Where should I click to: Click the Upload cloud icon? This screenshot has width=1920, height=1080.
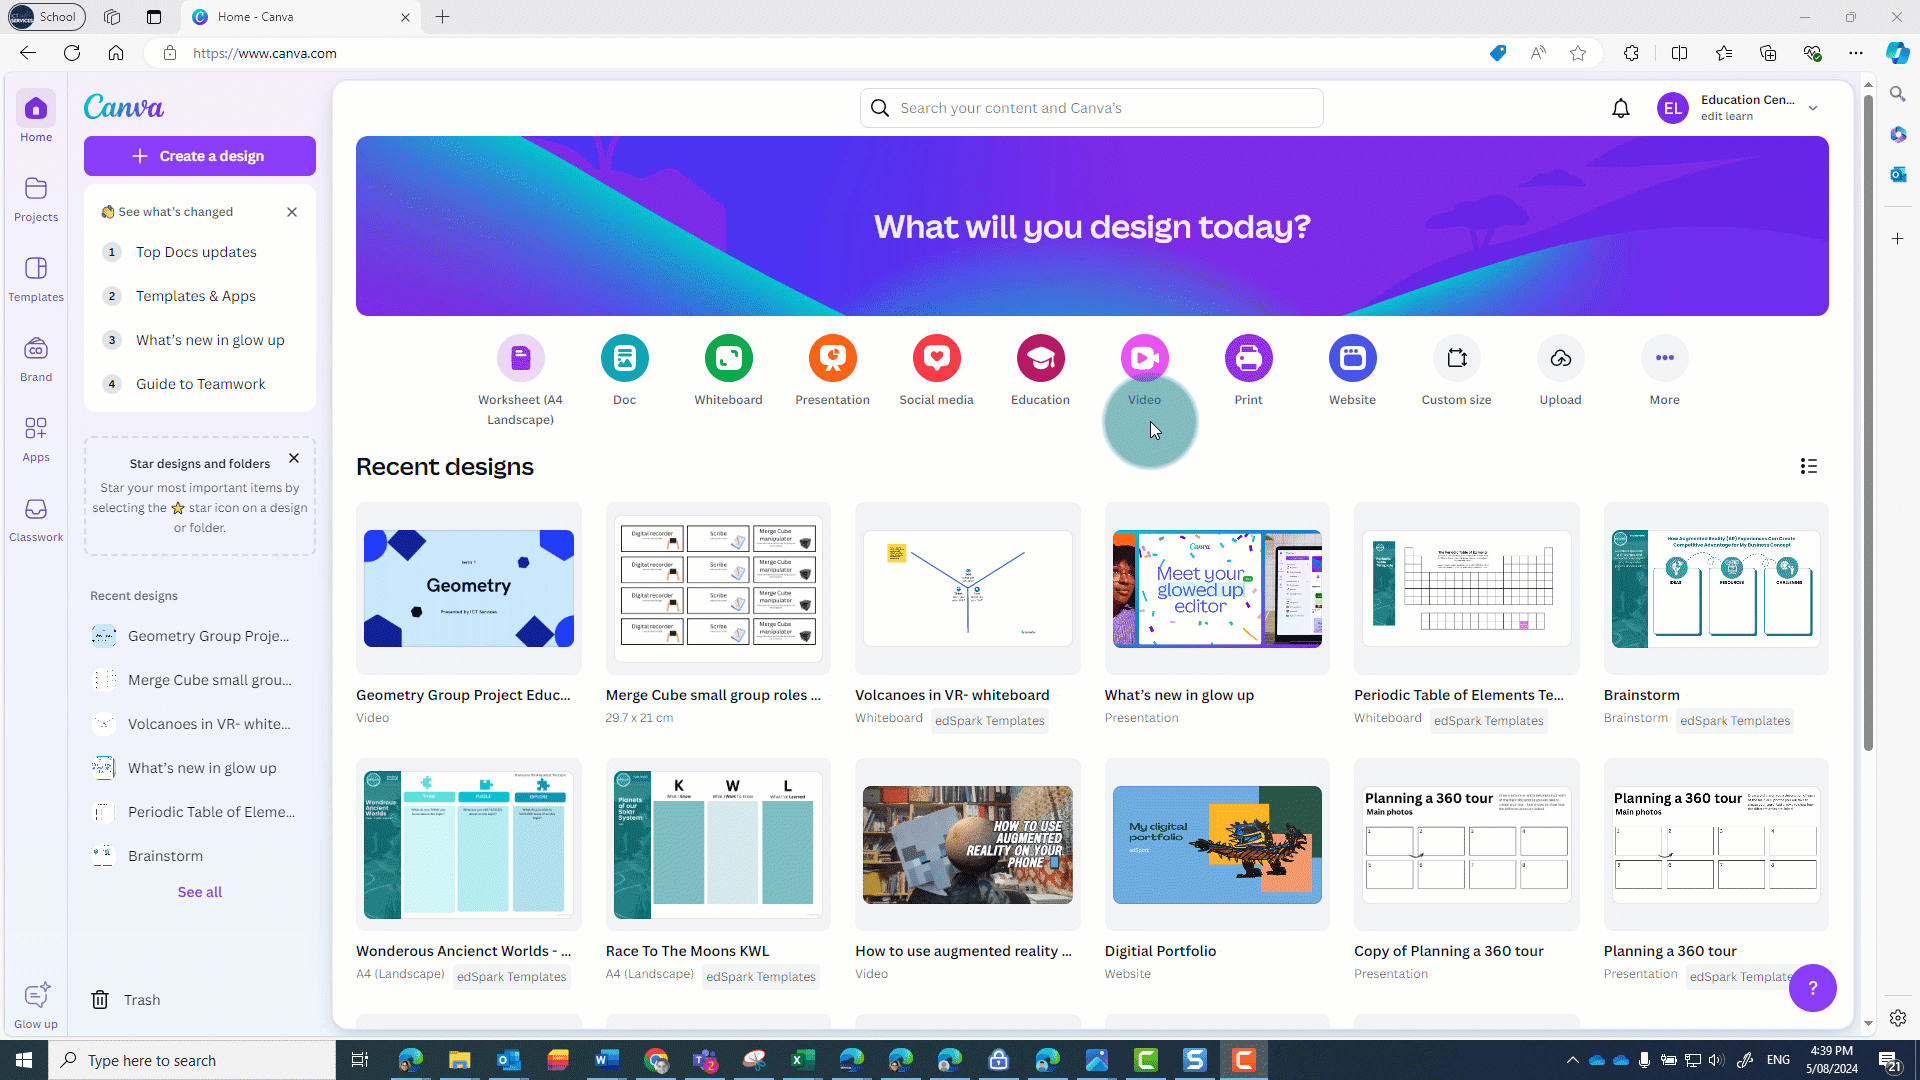pos(1561,358)
